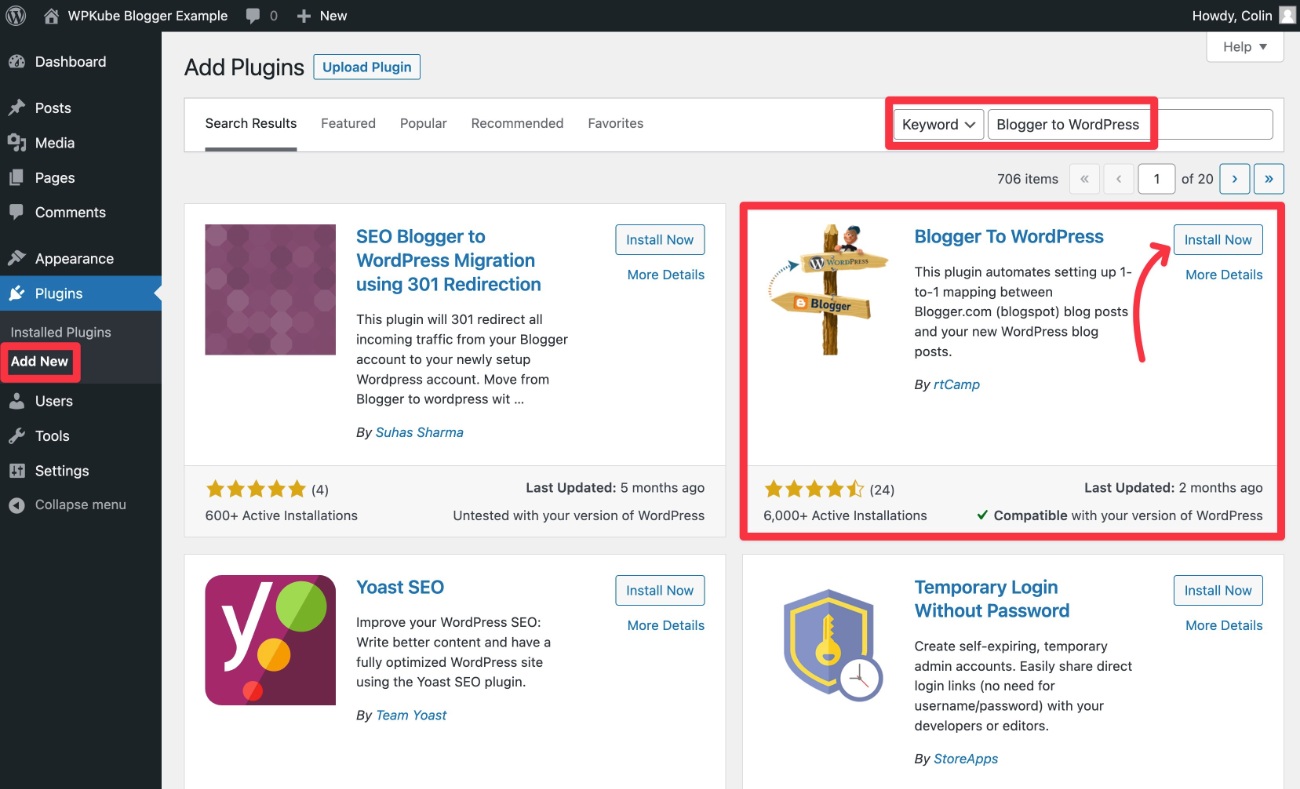The image size is (1300, 789).
Task: Open the Suhas Sharma author link
Action: [419, 433]
